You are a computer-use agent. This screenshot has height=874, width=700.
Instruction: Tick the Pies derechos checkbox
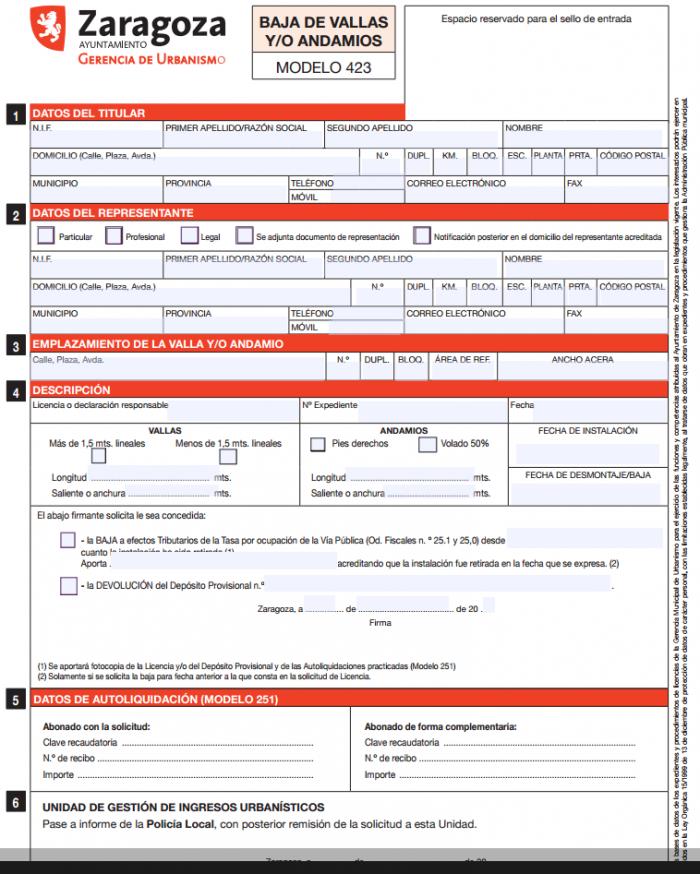click(x=318, y=444)
